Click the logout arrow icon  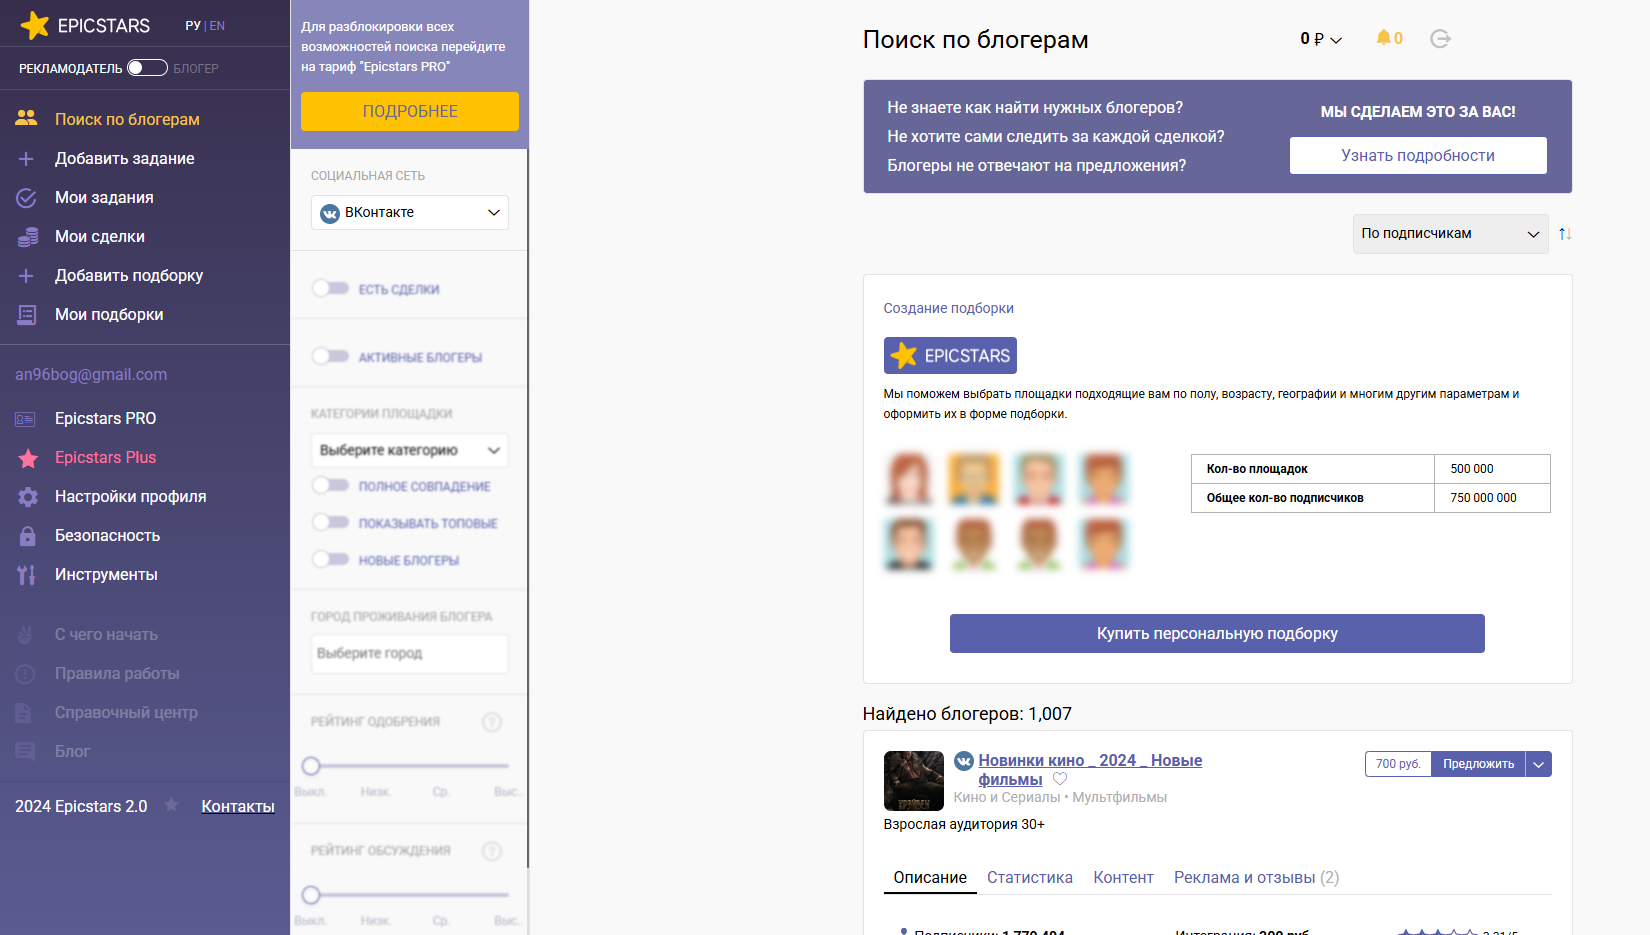(1441, 39)
